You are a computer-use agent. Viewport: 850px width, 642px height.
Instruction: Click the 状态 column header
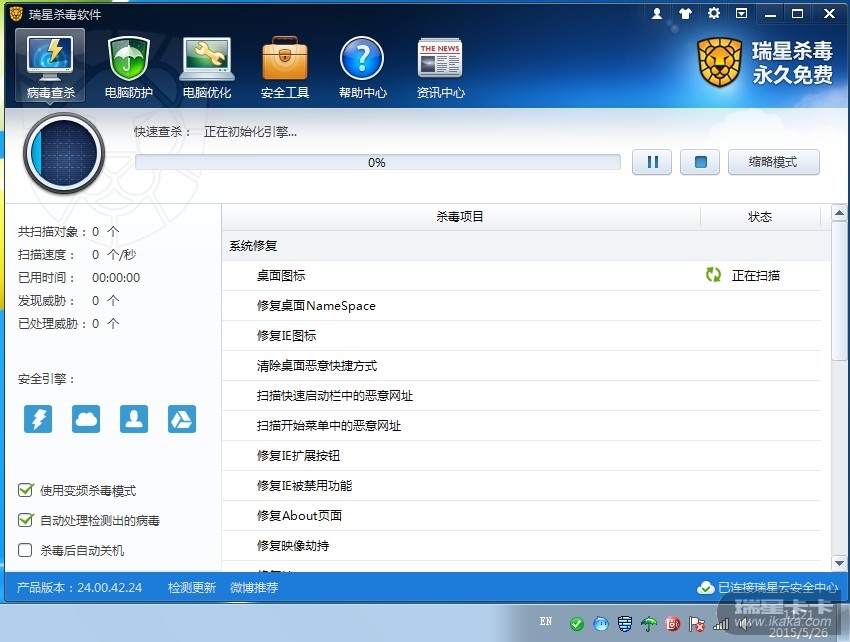(x=760, y=217)
